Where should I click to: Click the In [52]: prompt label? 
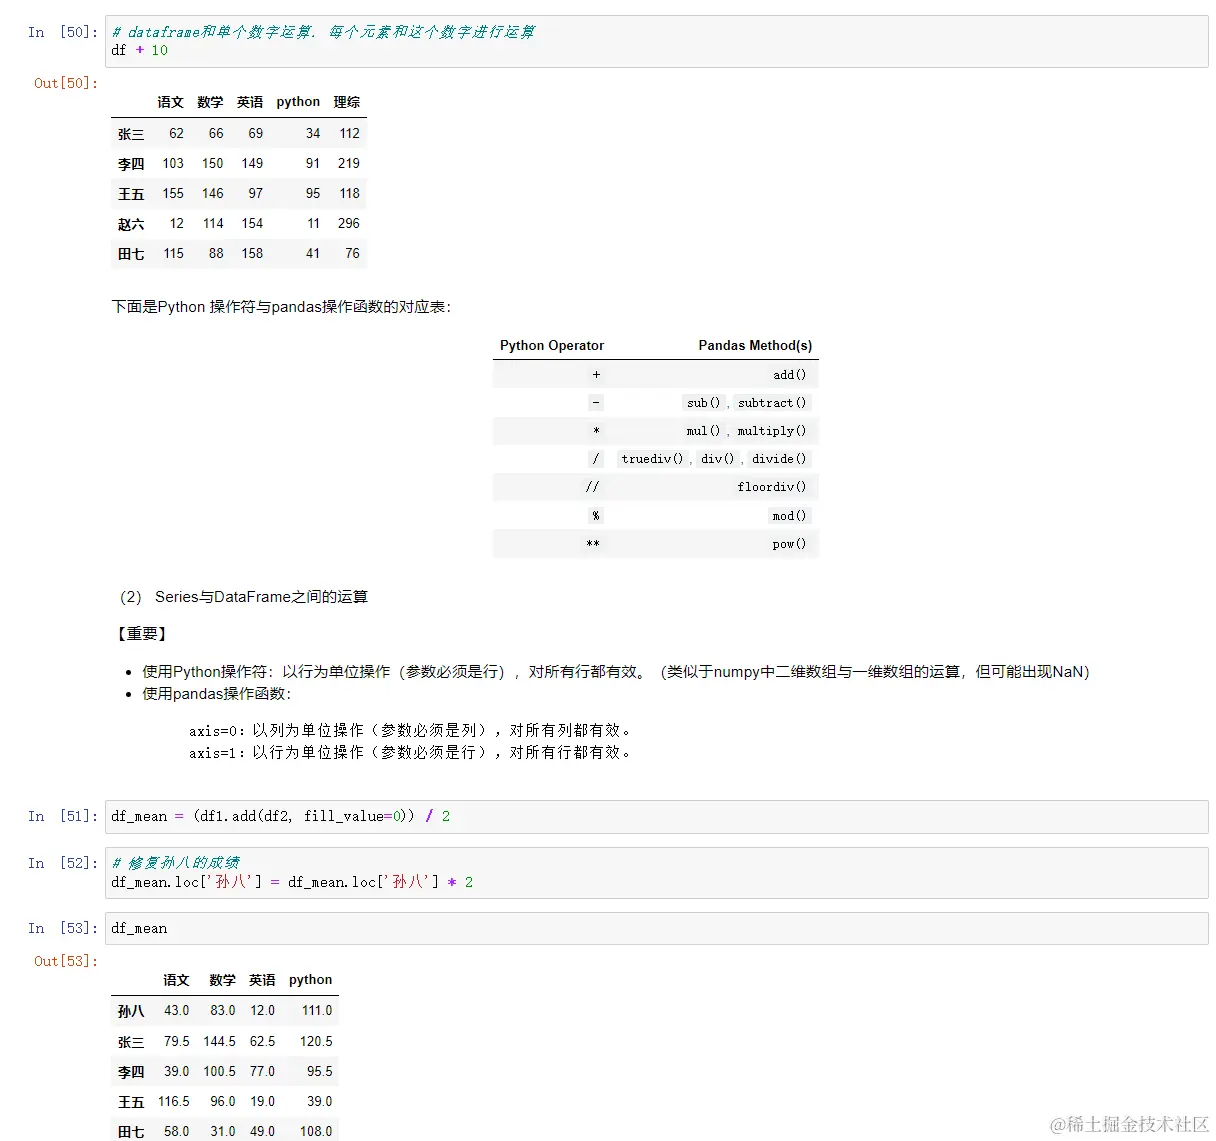63,863
